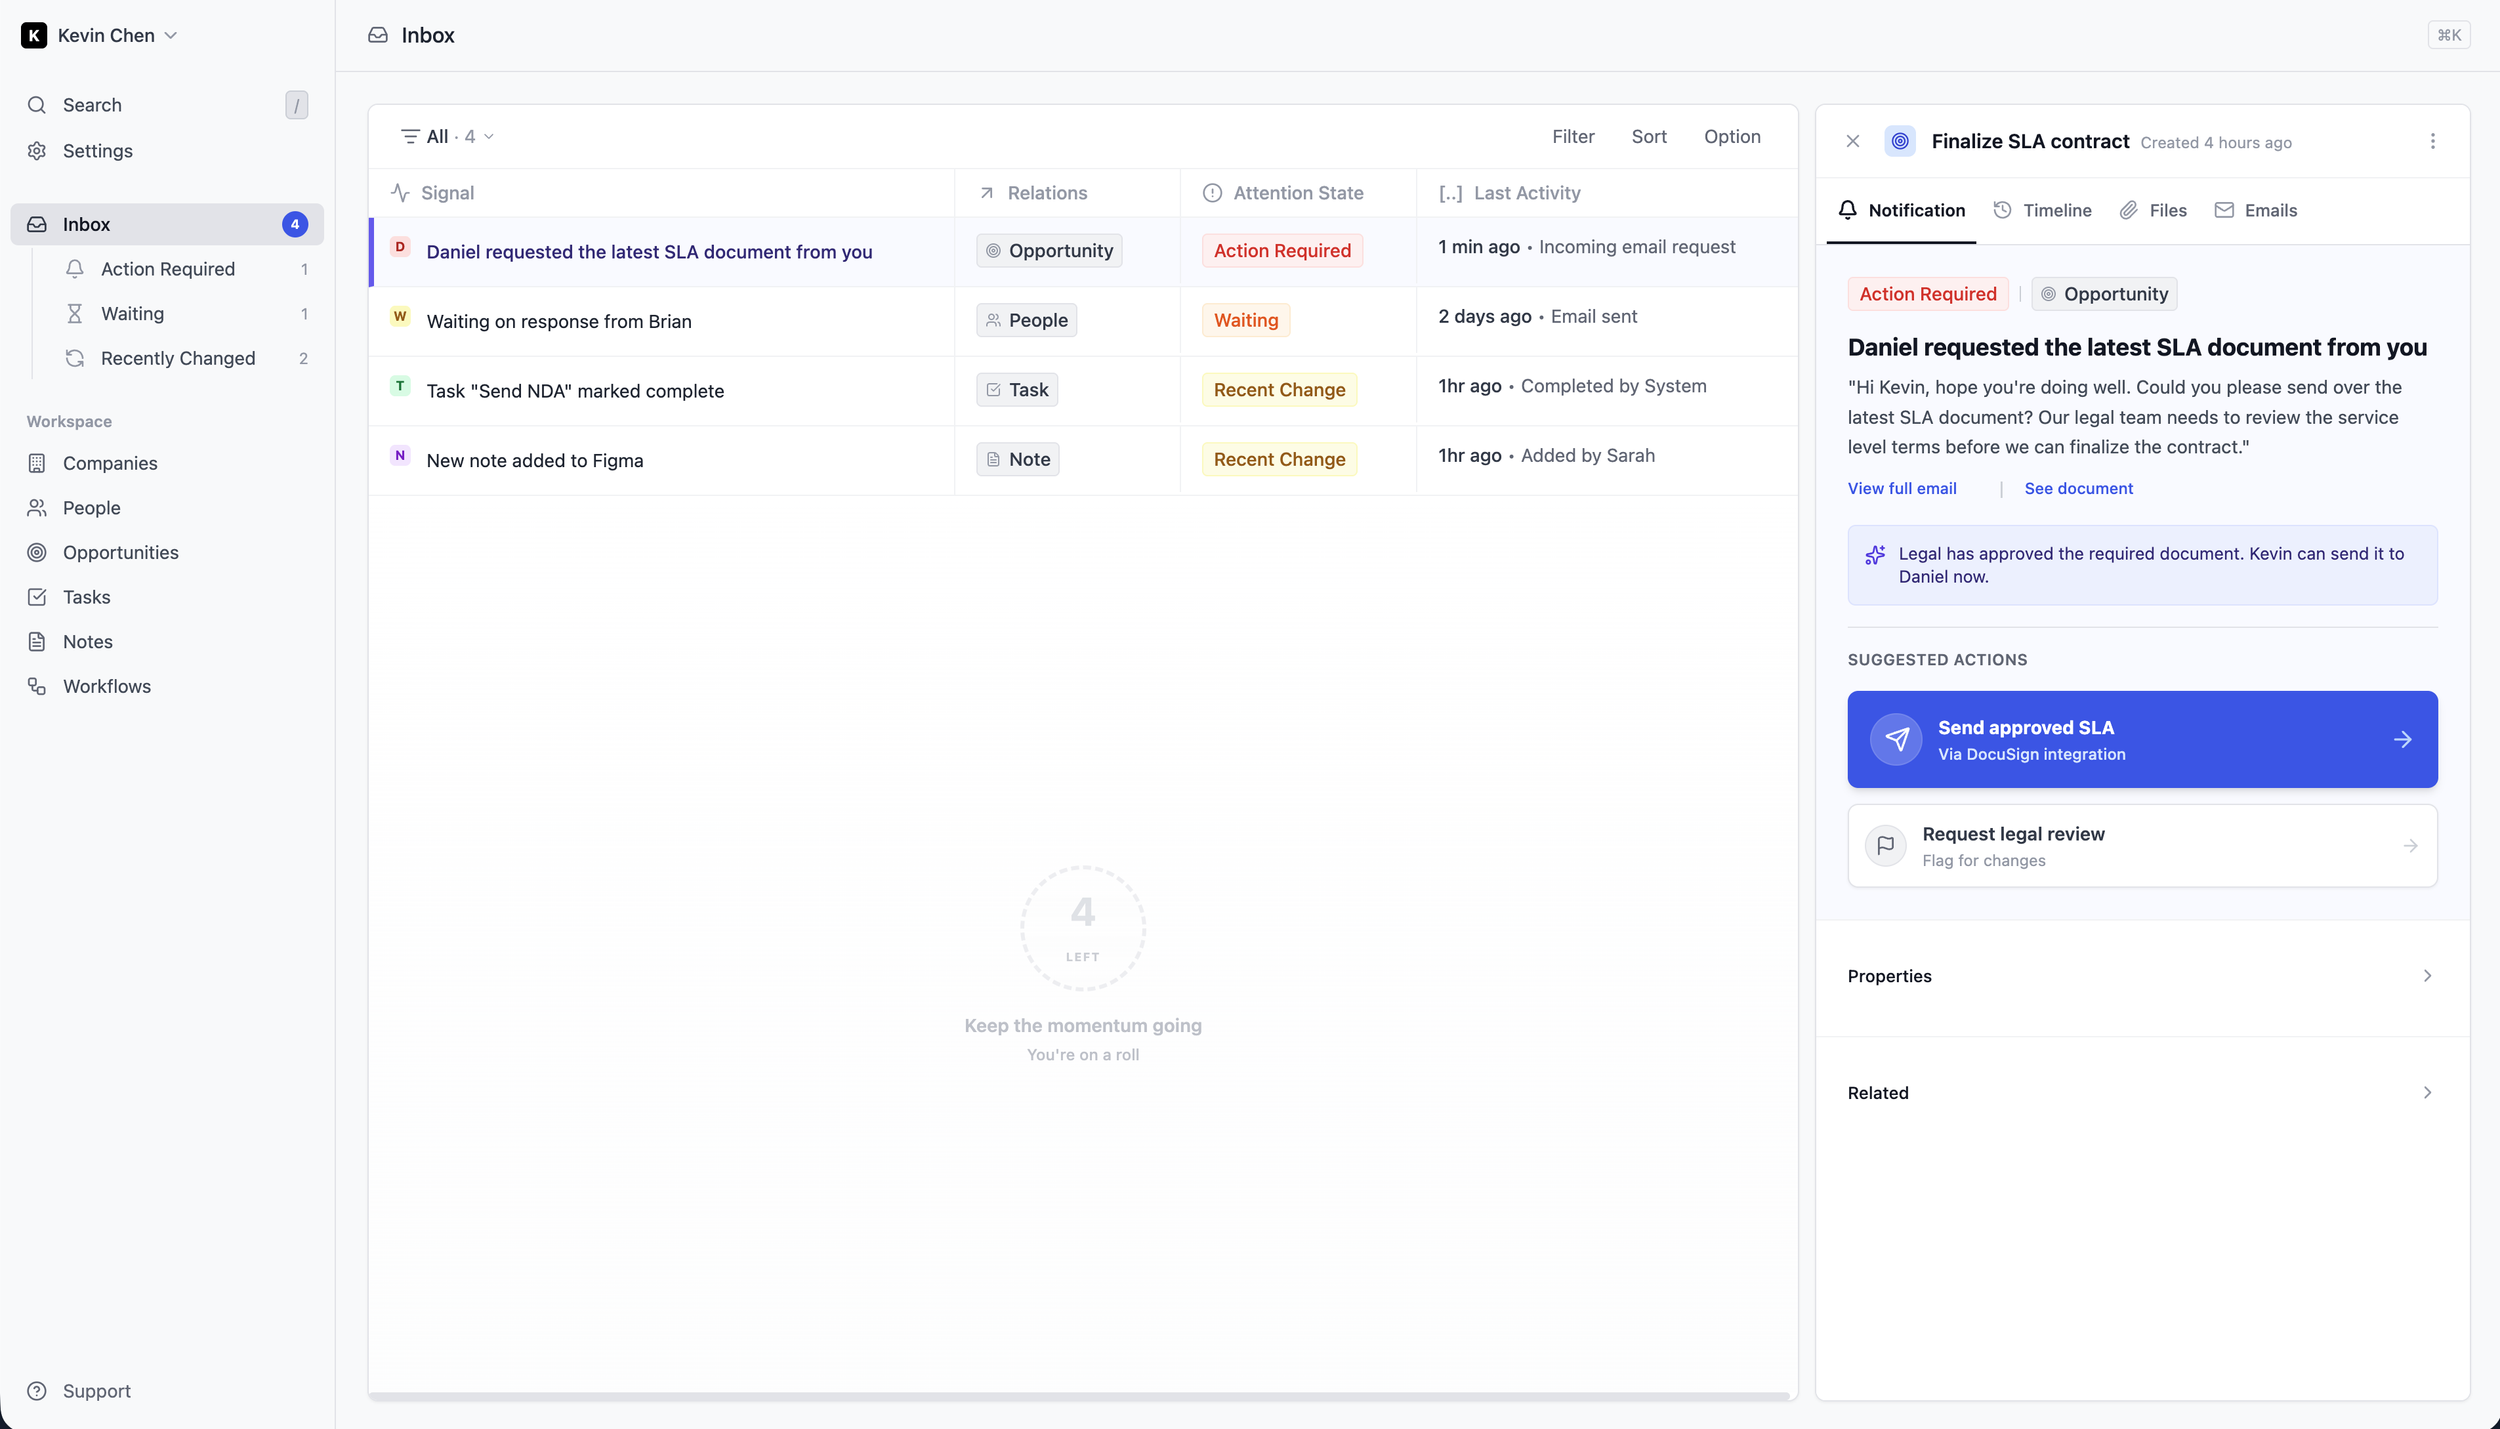Click the Support help icon

(37, 1391)
